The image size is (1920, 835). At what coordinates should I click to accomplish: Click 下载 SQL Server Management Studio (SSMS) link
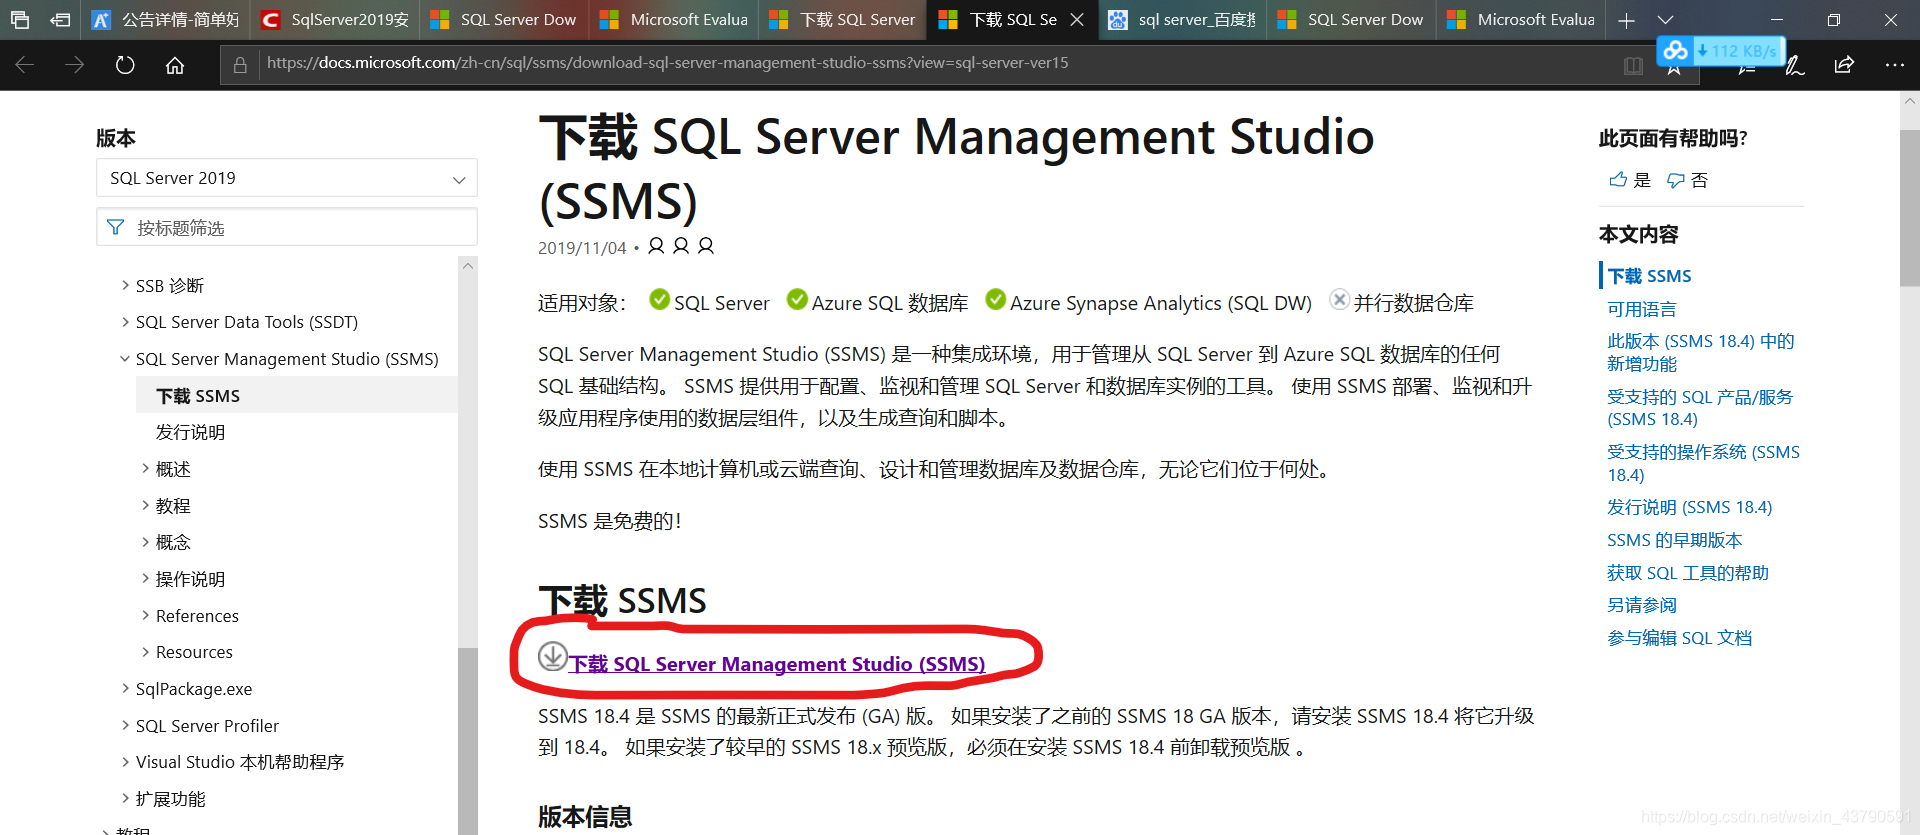tap(777, 664)
